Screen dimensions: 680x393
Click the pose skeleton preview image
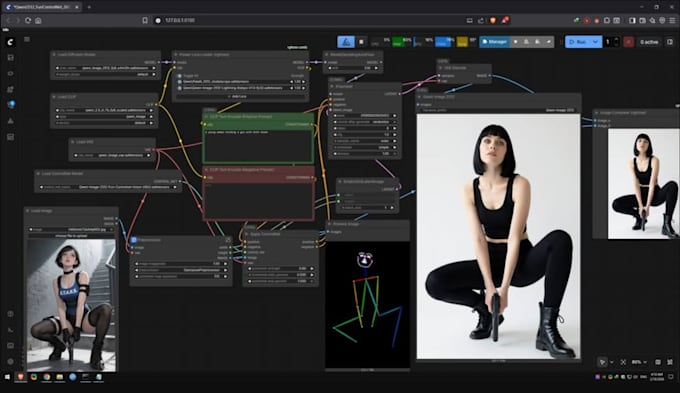pos(367,304)
